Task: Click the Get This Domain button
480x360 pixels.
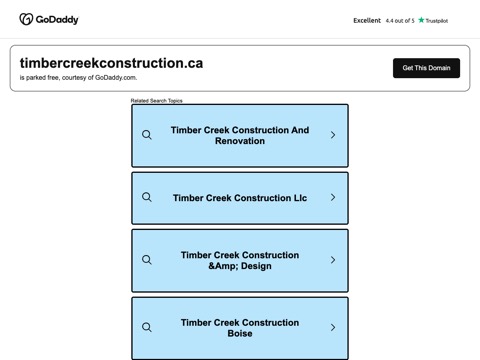Action: pyautogui.click(x=426, y=68)
